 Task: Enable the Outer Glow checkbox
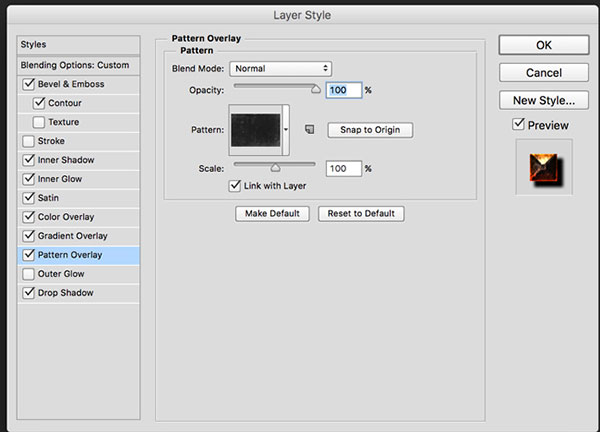(x=29, y=274)
